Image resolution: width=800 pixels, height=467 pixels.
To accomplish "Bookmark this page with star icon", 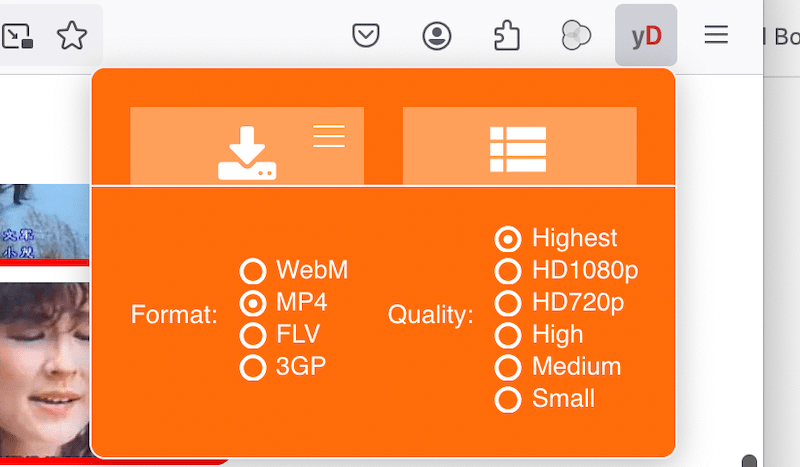I will coord(72,36).
